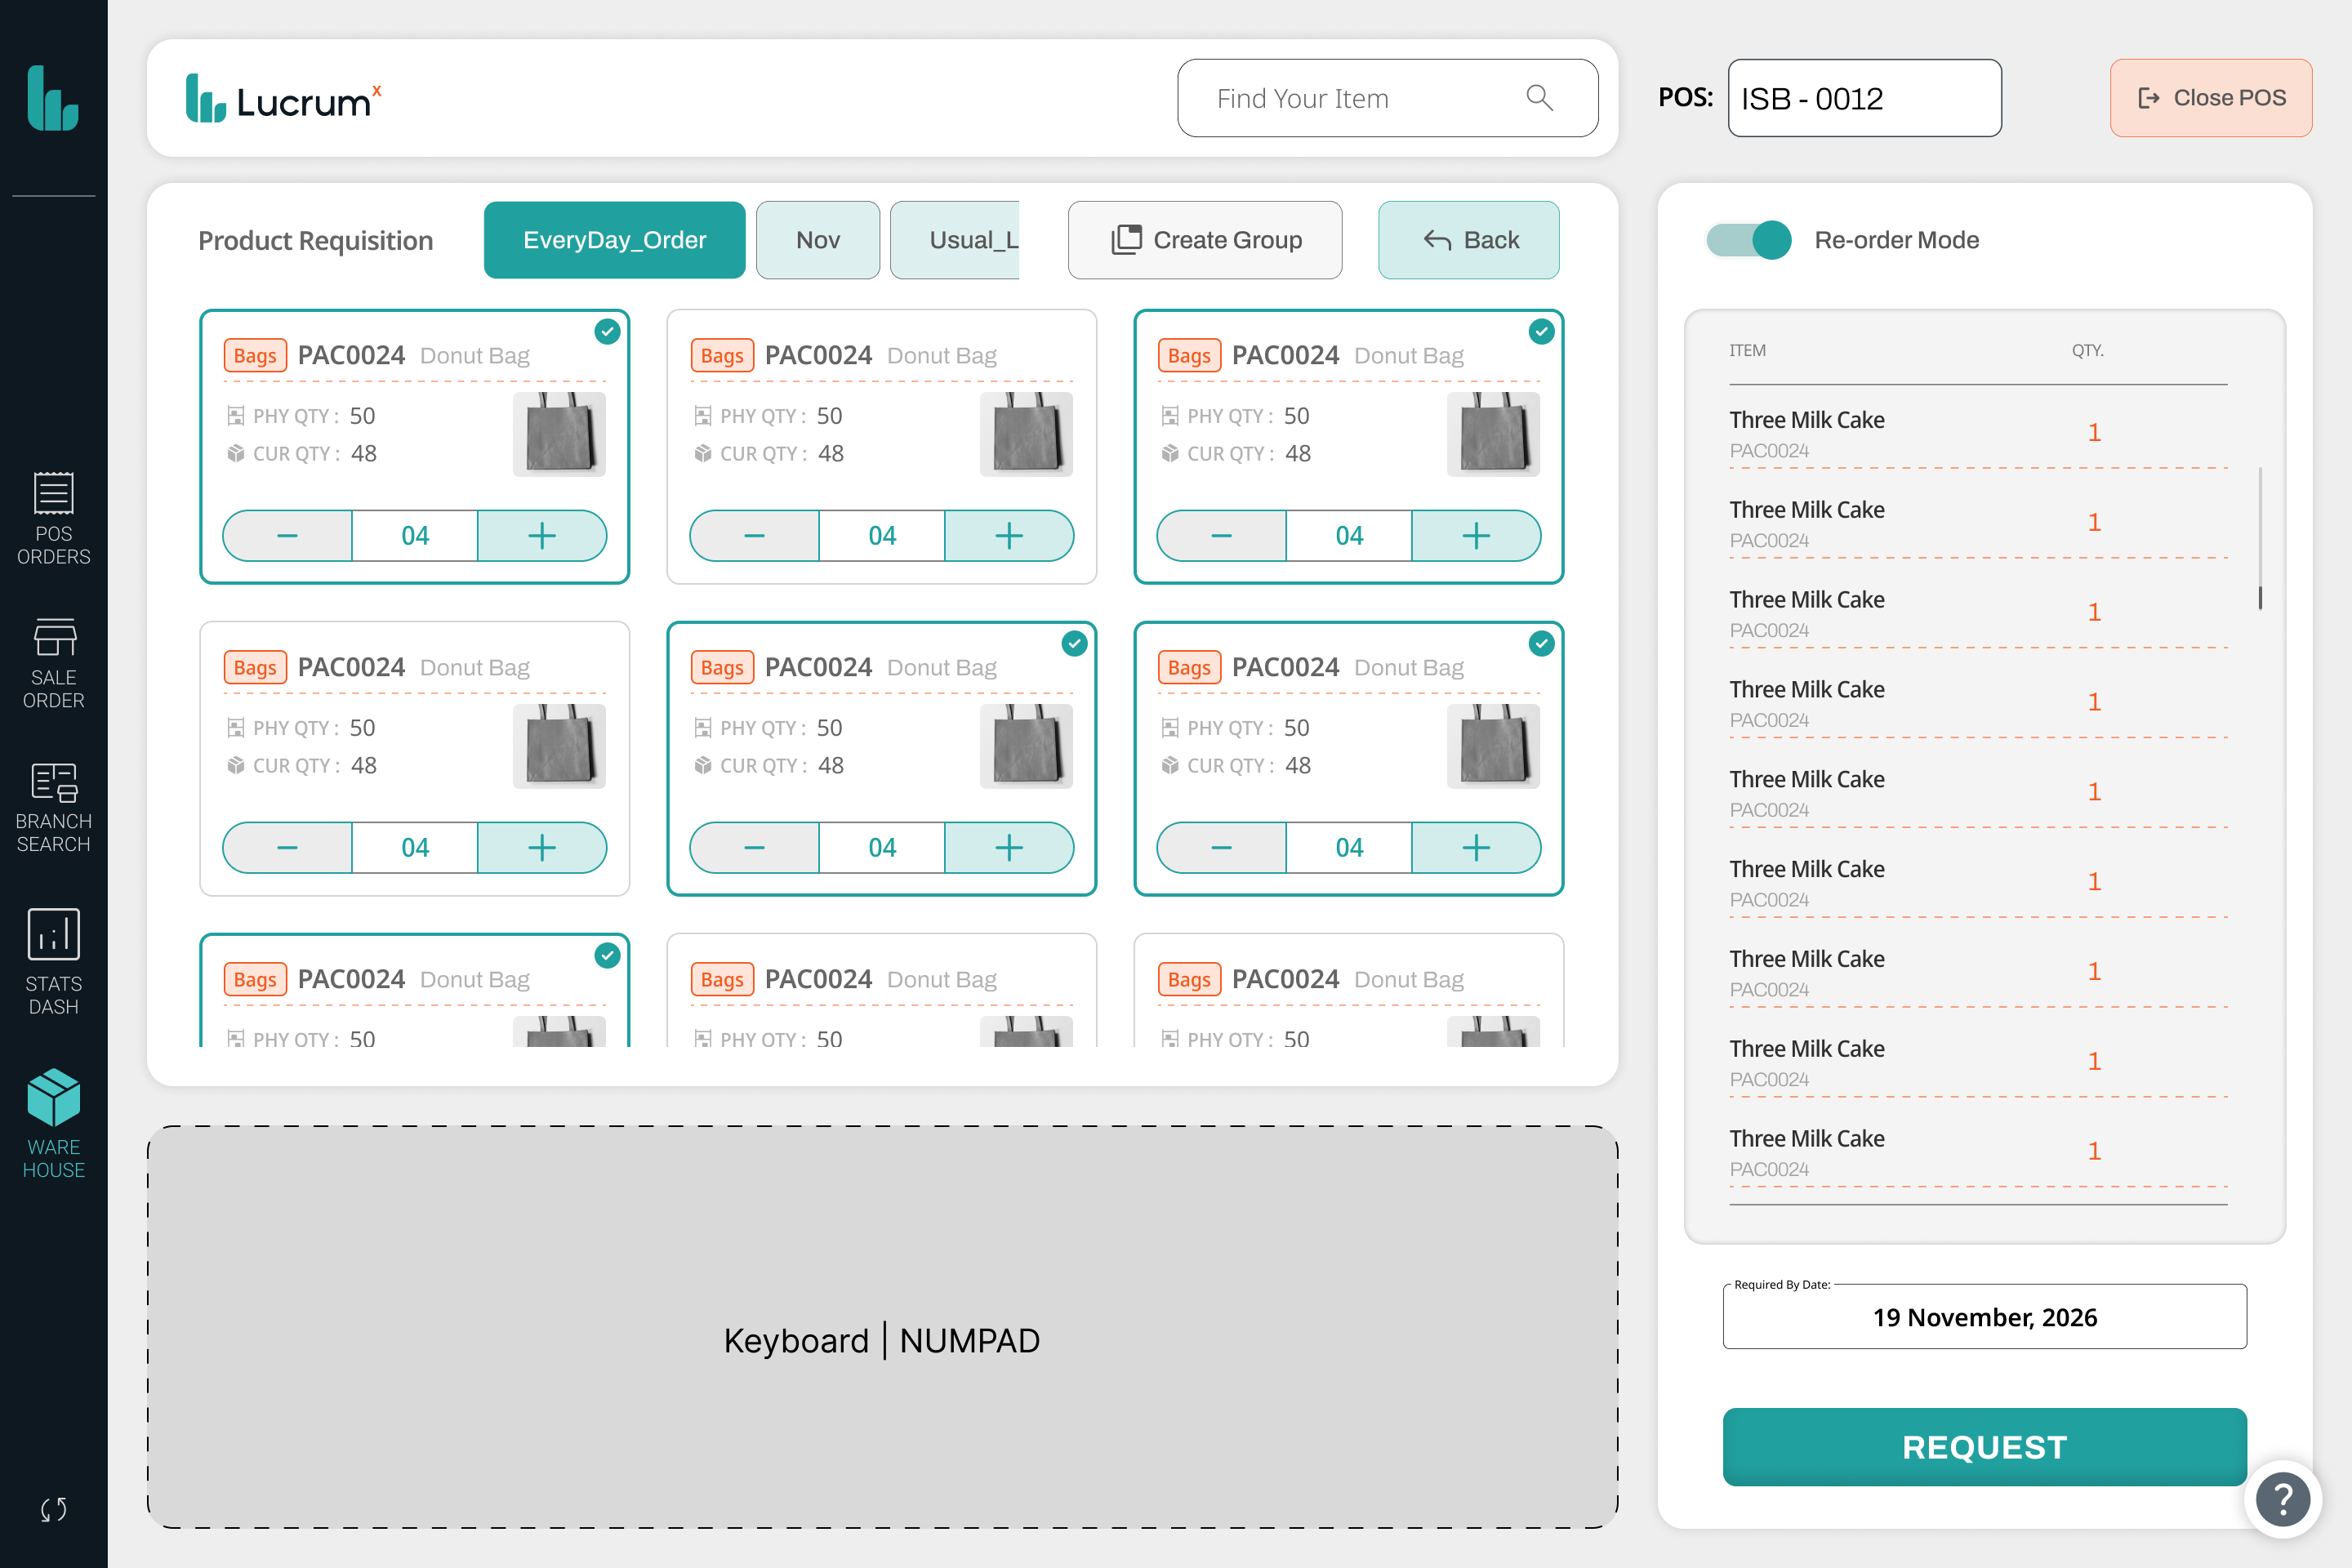The width and height of the screenshot is (2352, 1568).
Task: Click the bag thumbnail on first row's first card
Action: coord(559,434)
